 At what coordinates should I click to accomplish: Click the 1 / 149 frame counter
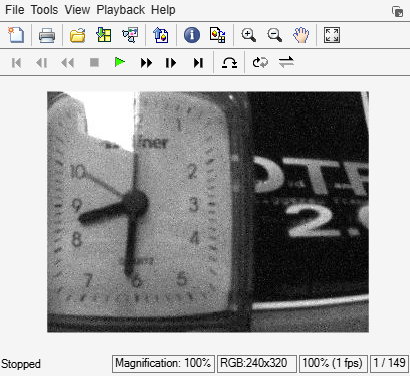point(389,364)
